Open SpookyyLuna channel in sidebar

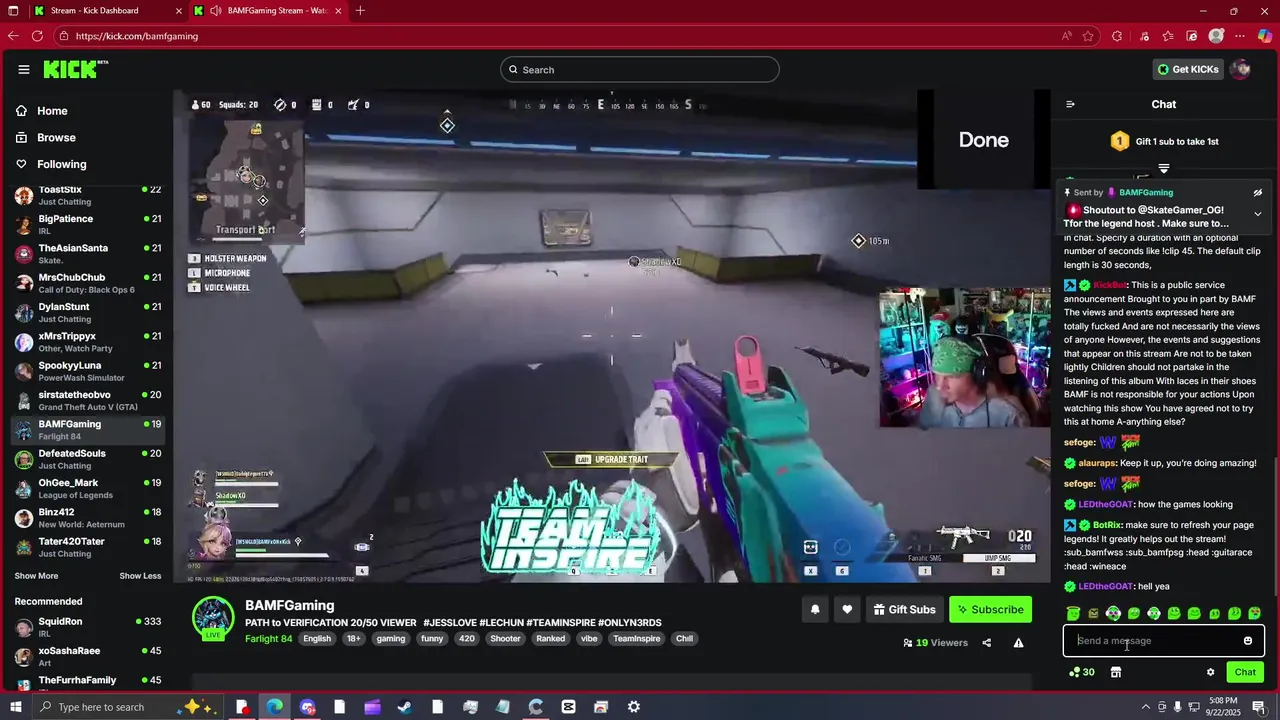click(x=88, y=371)
